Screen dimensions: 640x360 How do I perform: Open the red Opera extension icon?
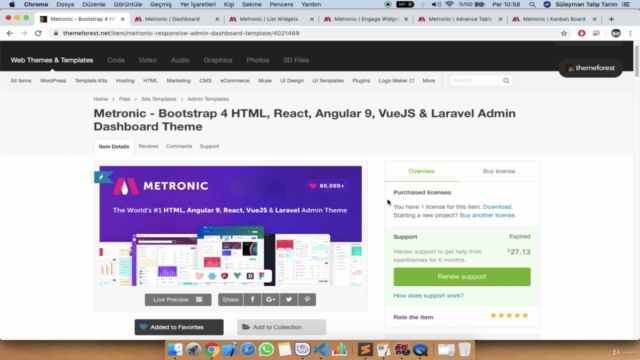pos(582,33)
